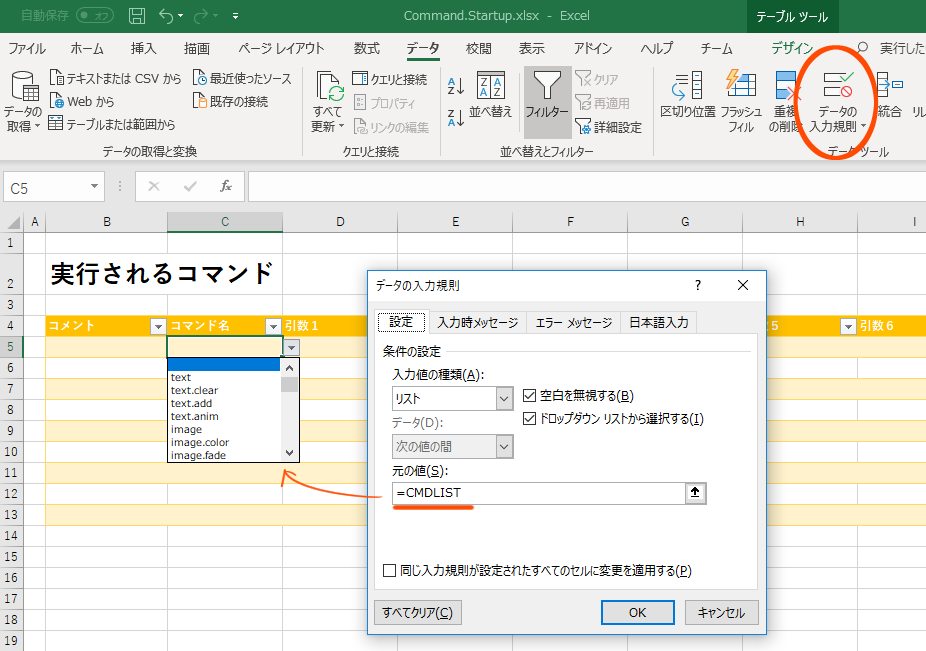Switch to 入力時メッセージ dialog tab
The width and height of the screenshot is (926, 651).
tap(478, 323)
